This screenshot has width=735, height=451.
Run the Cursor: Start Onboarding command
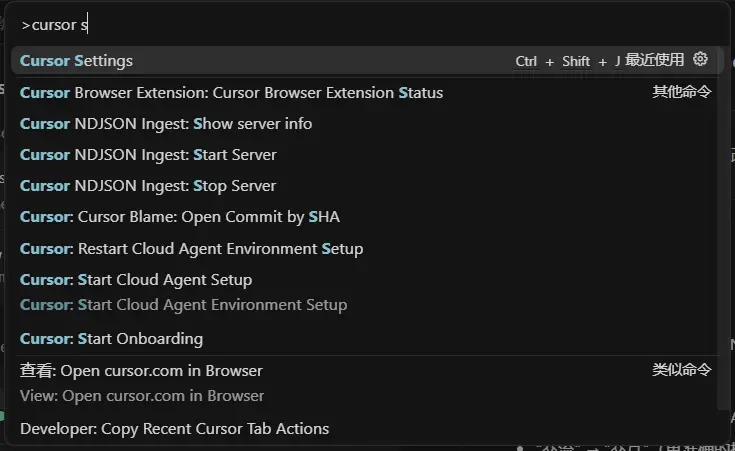367,338
